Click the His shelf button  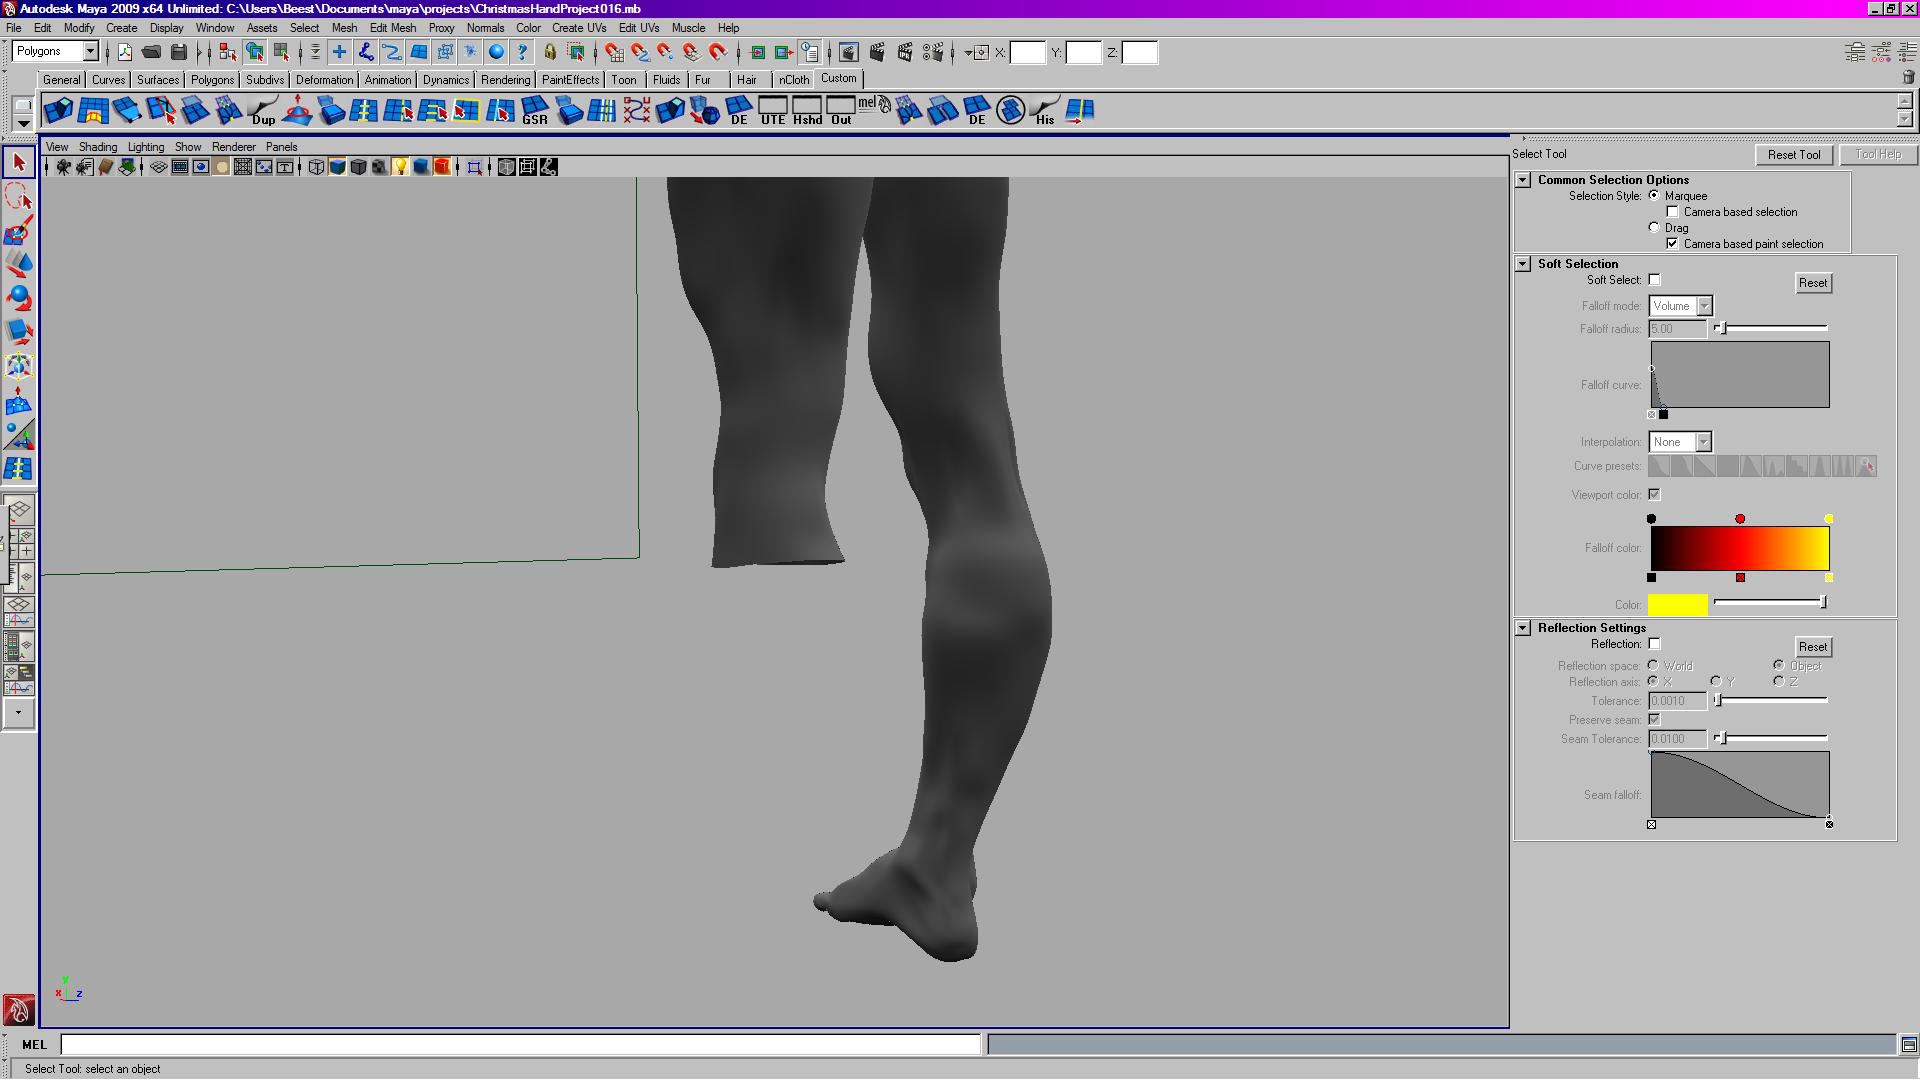(1045, 110)
